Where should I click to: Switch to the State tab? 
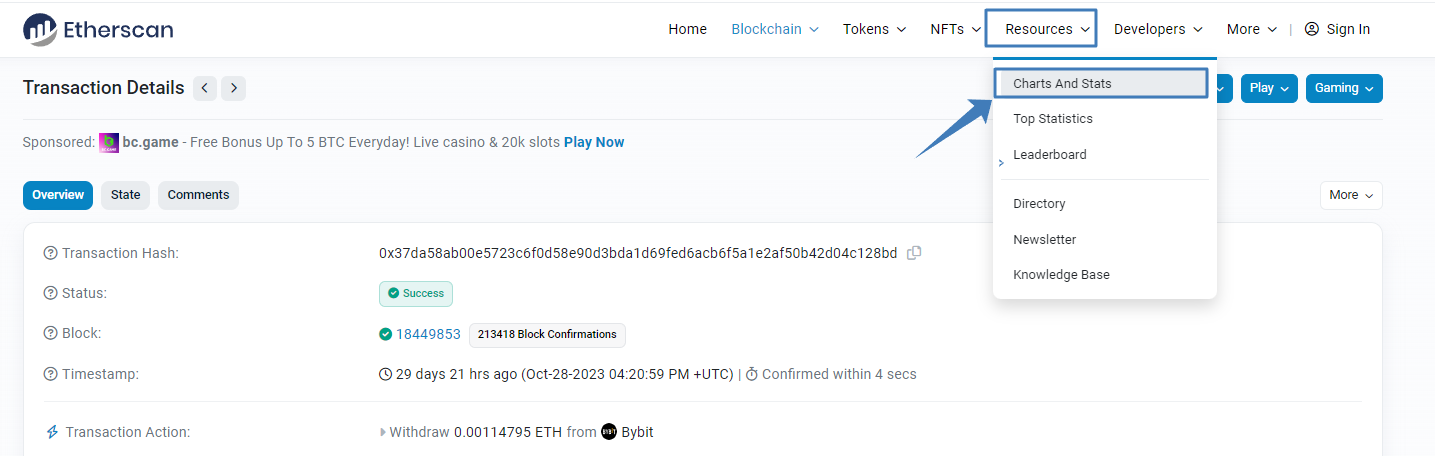(126, 195)
